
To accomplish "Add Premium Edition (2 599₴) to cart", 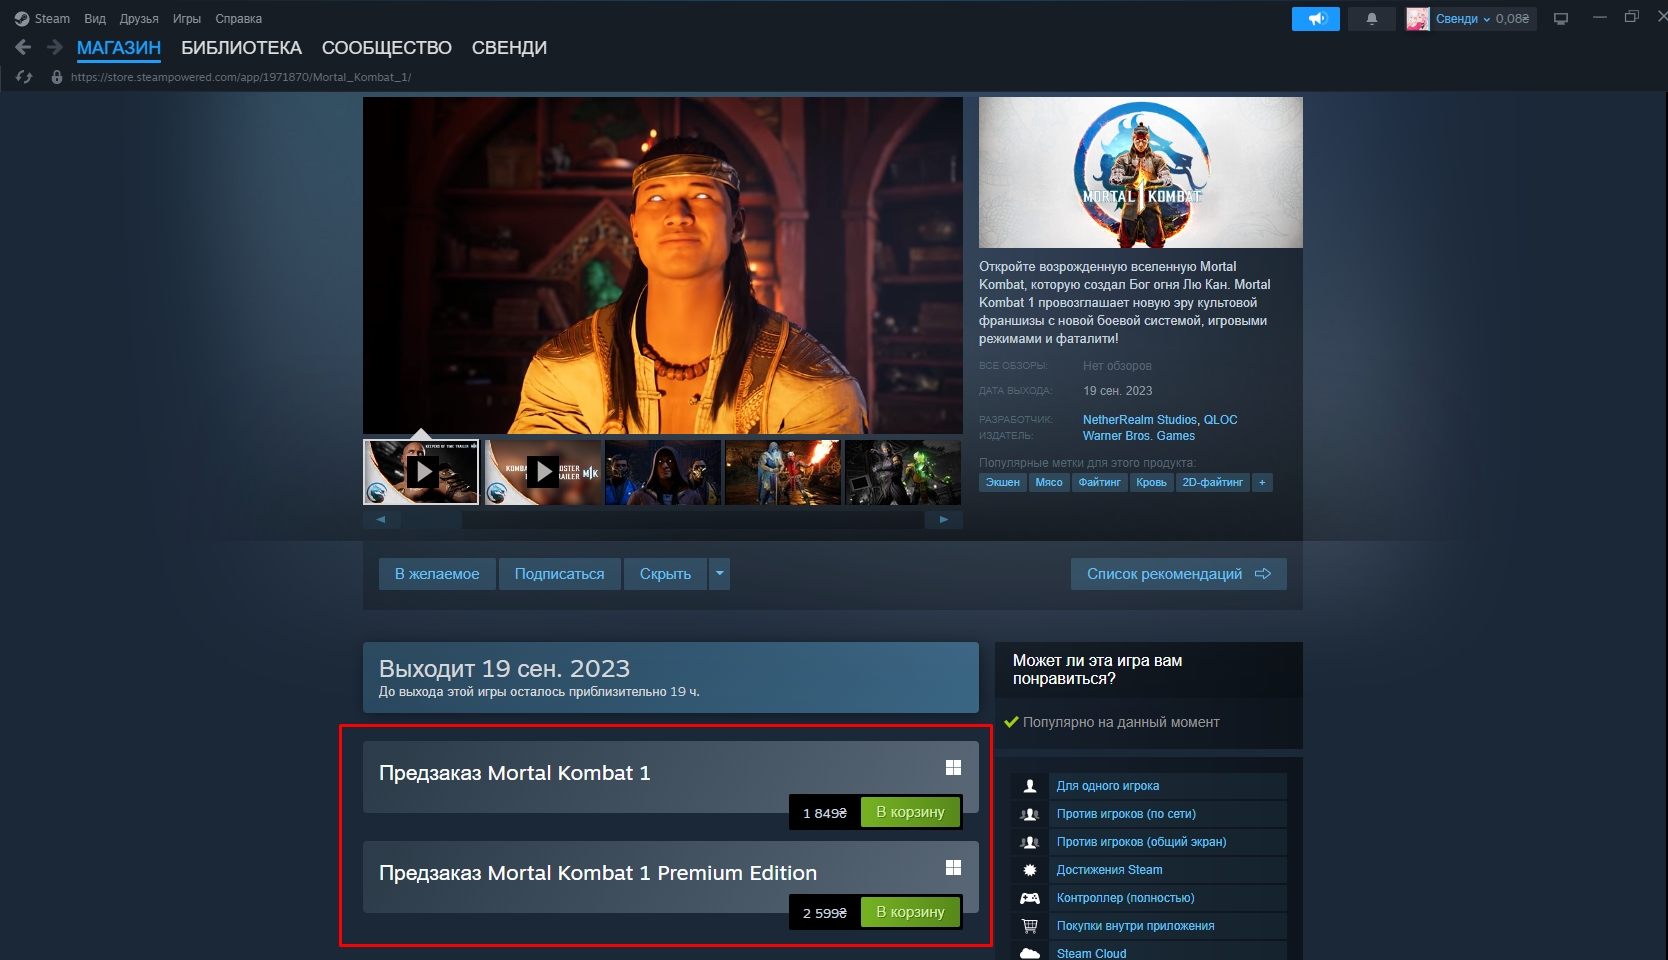I will (911, 912).
